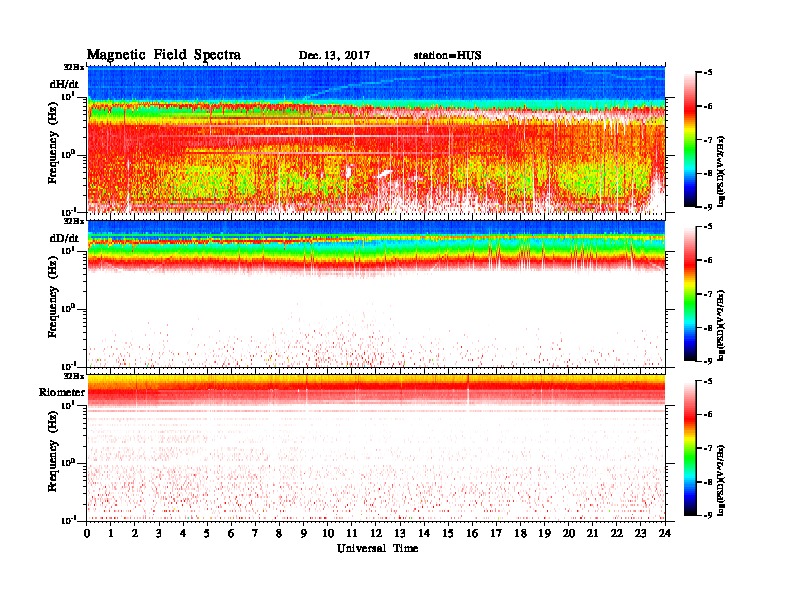Click hour "18" on the Universal Time axis

(520, 533)
